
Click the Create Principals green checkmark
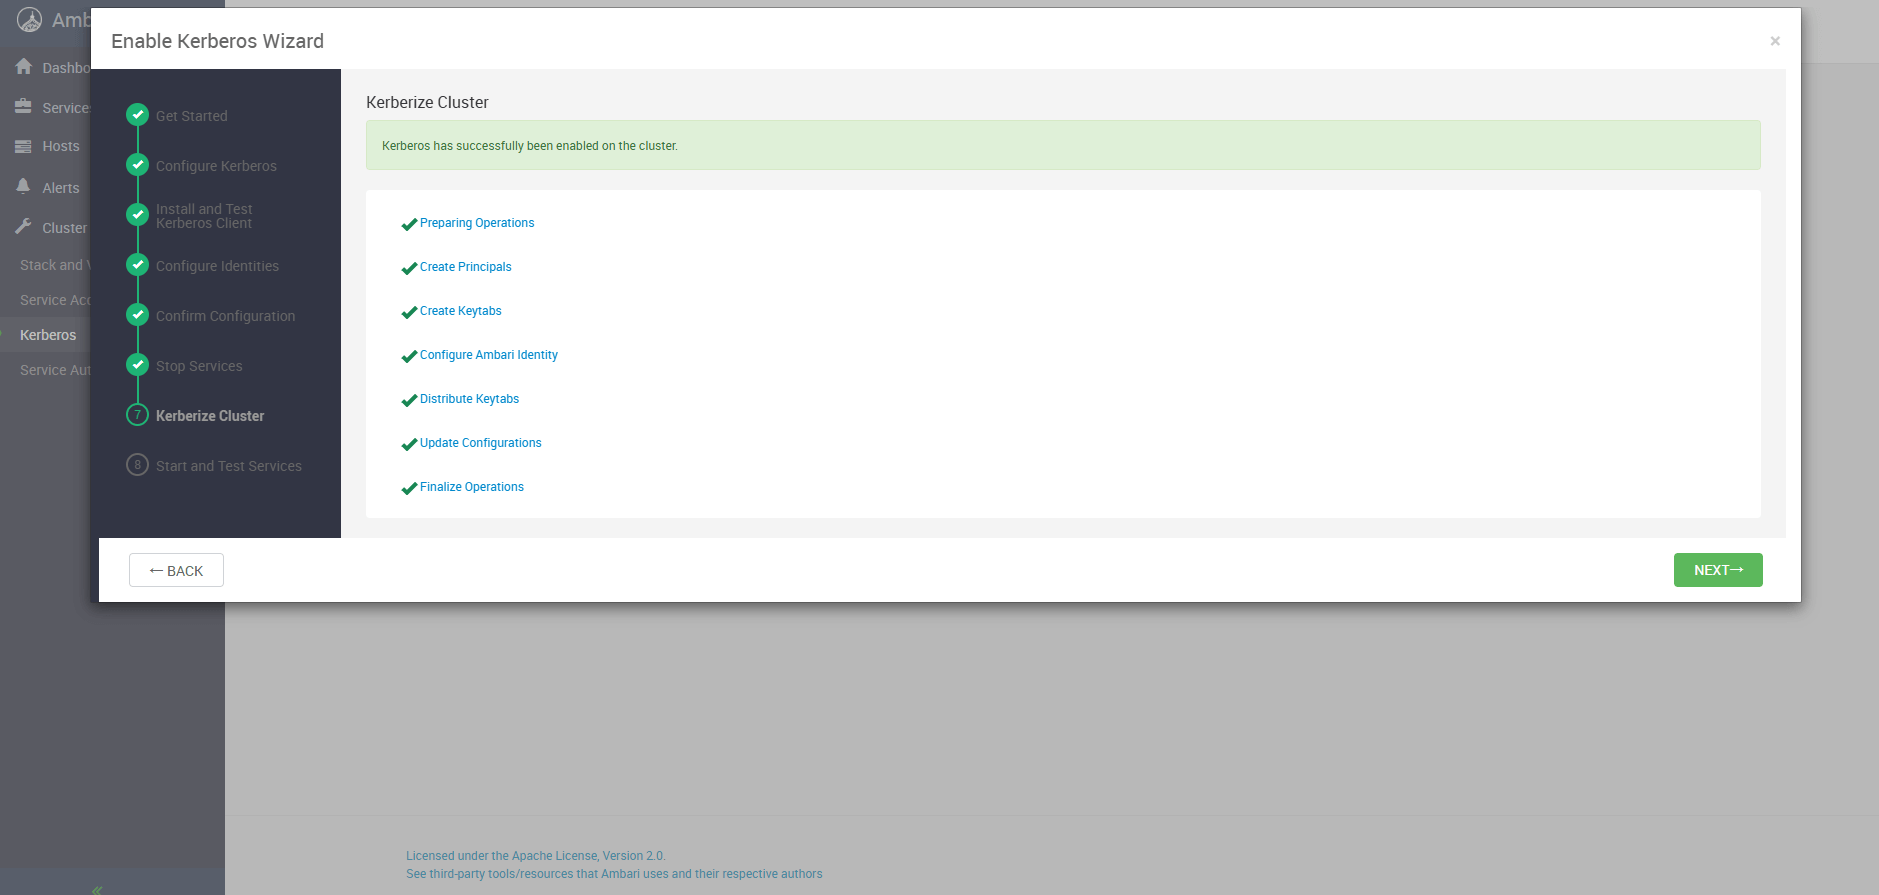tap(409, 268)
